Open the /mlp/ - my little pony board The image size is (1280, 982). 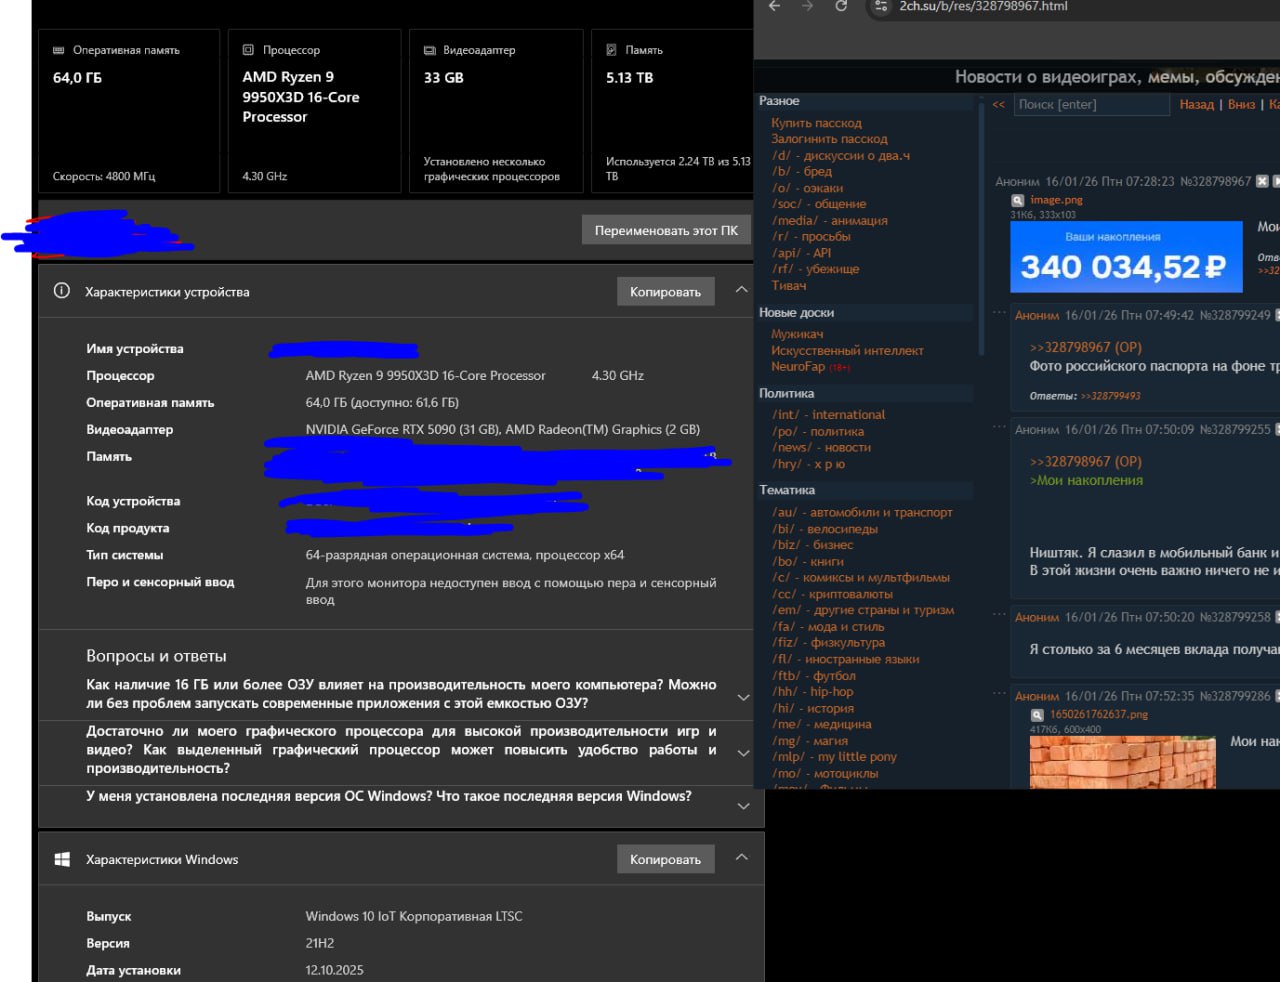point(834,756)
